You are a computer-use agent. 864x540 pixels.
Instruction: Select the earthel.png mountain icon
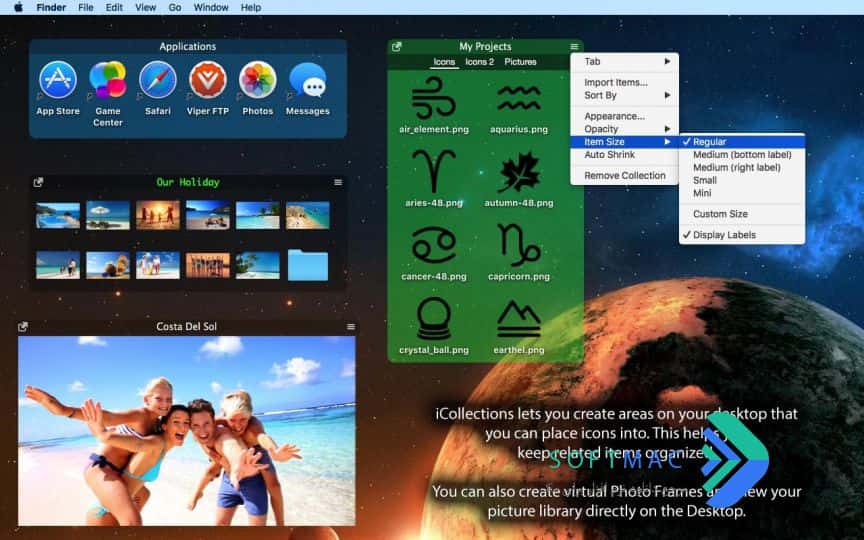[x=519, y=318]
